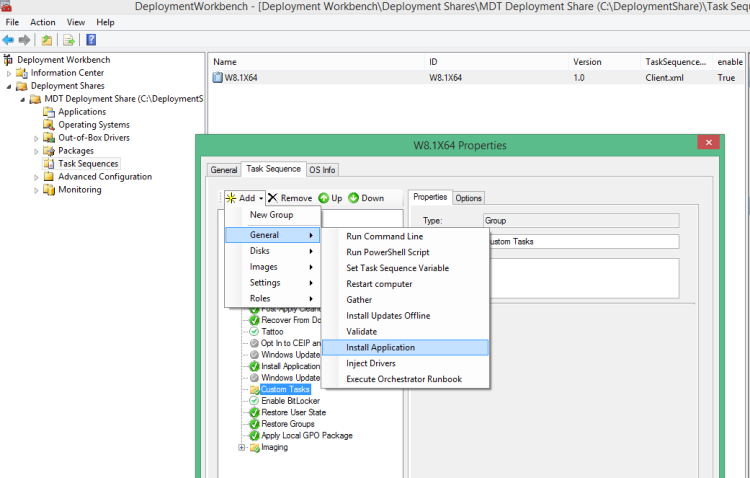
Task: Click the Up one level folder icon
Action: (47, 40)
